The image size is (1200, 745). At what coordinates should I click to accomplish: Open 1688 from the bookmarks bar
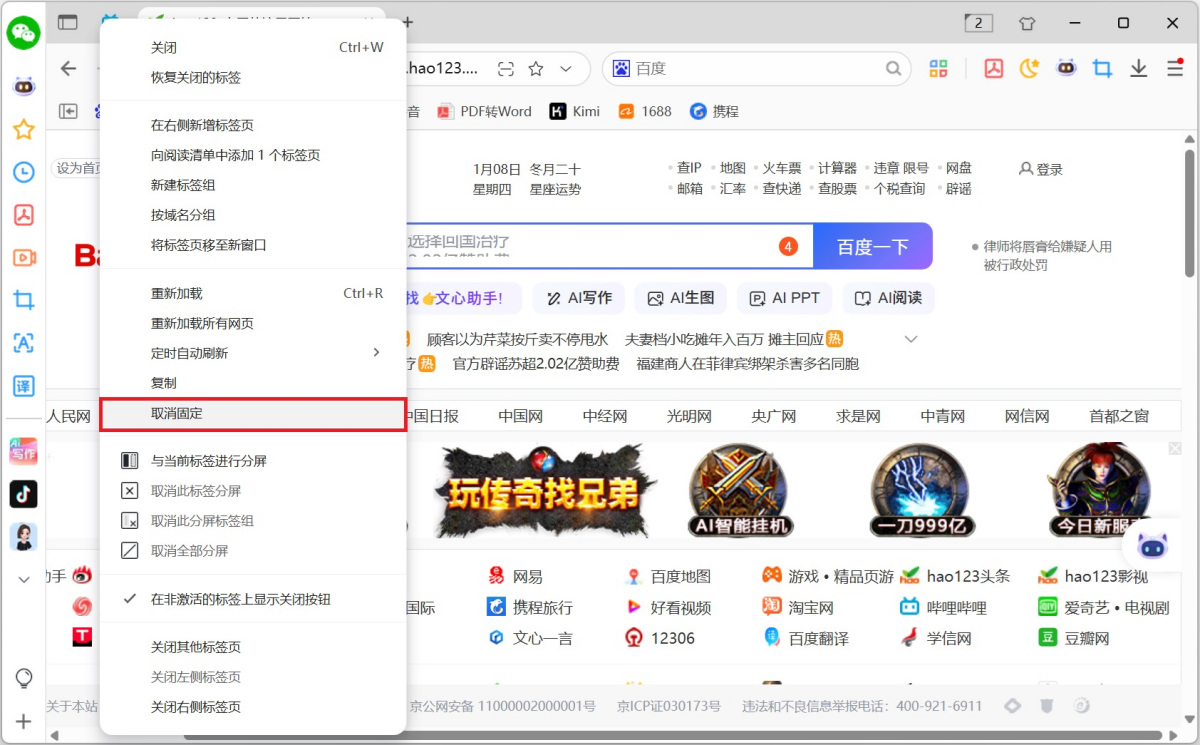point(645,111)
